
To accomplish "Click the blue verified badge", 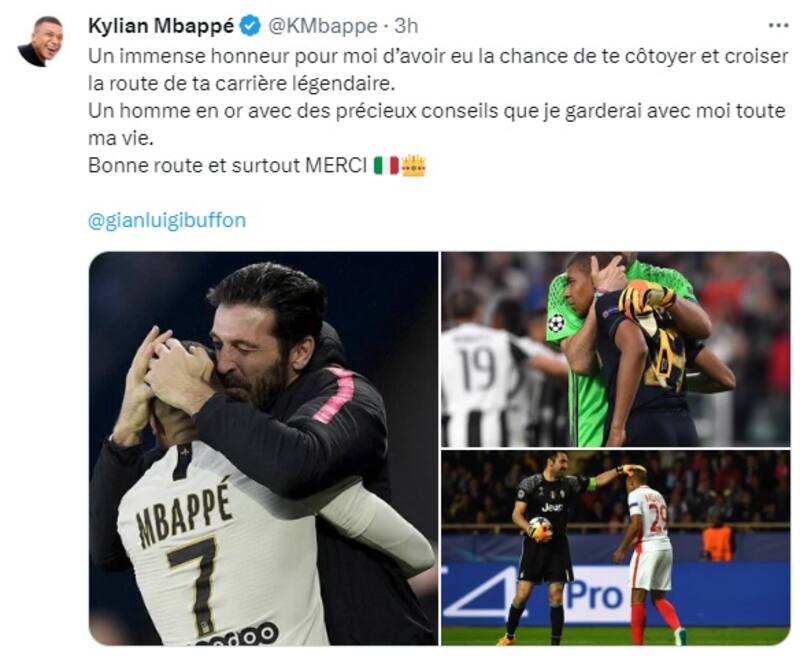I will pyautogui.click(x=249, y=26).
